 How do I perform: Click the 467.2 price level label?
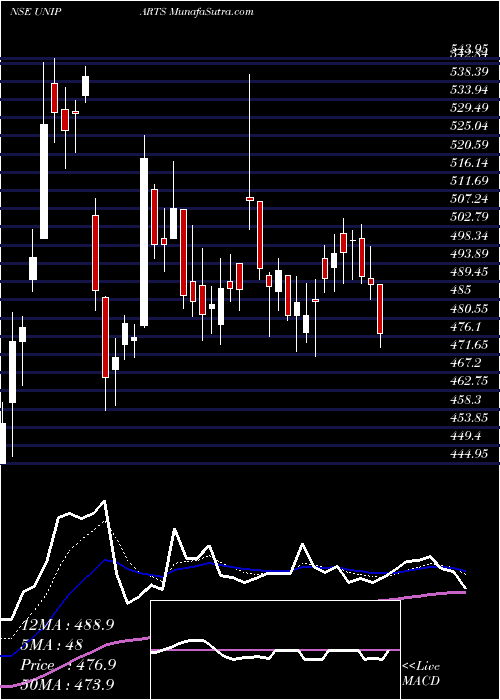[x=465, y=363]
